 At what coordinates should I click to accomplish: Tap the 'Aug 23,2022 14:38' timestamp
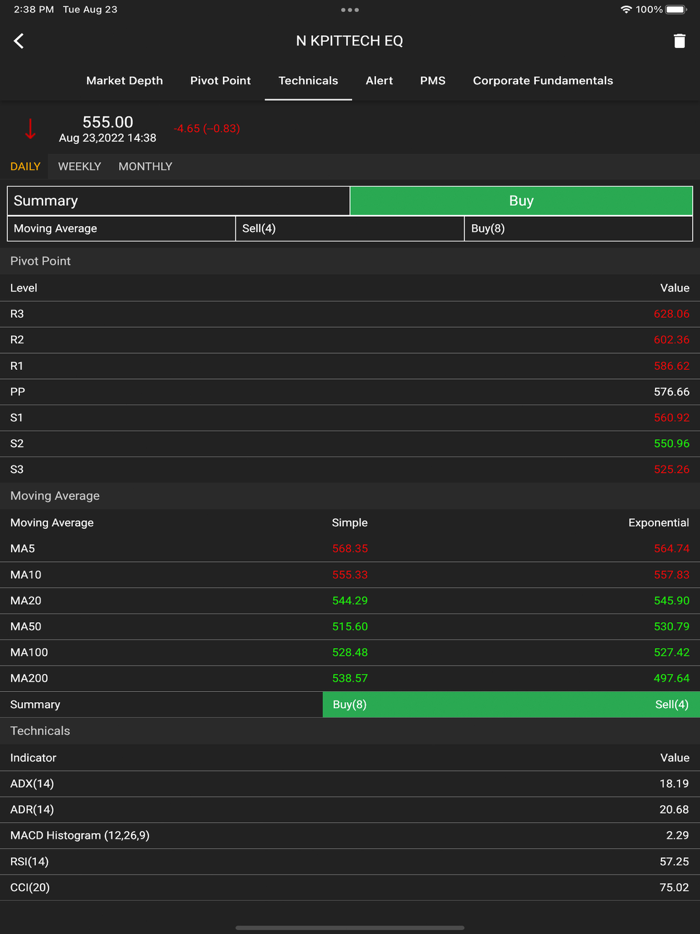click(107, 138)
